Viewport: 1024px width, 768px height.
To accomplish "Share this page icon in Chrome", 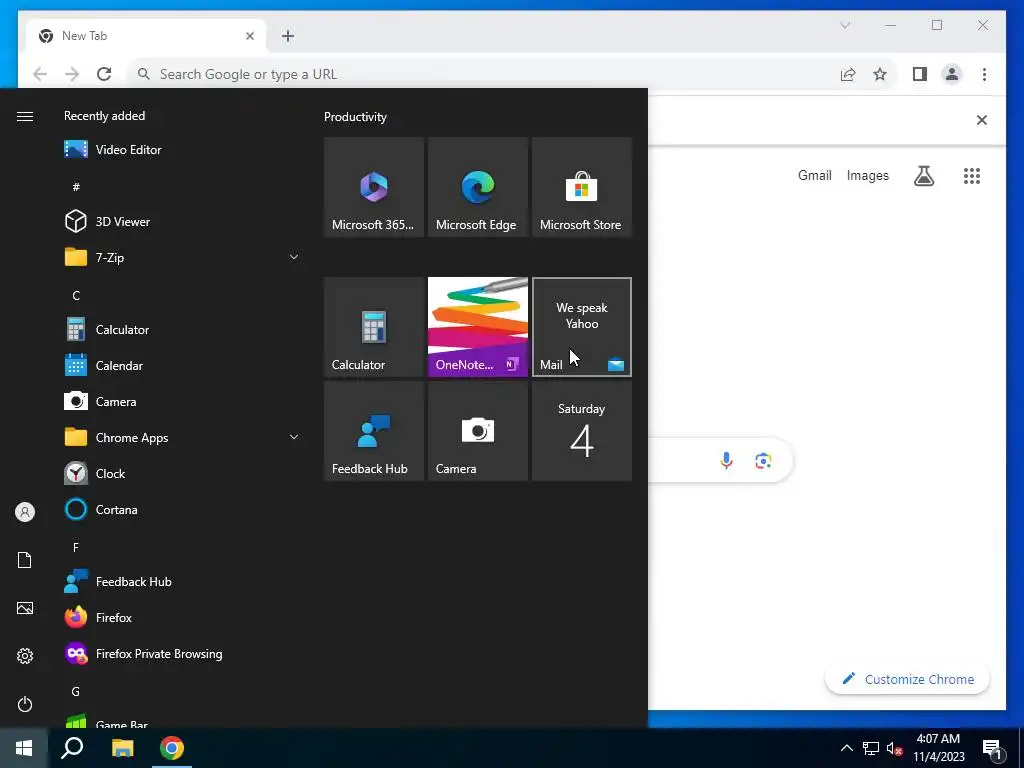I will 848,74.
